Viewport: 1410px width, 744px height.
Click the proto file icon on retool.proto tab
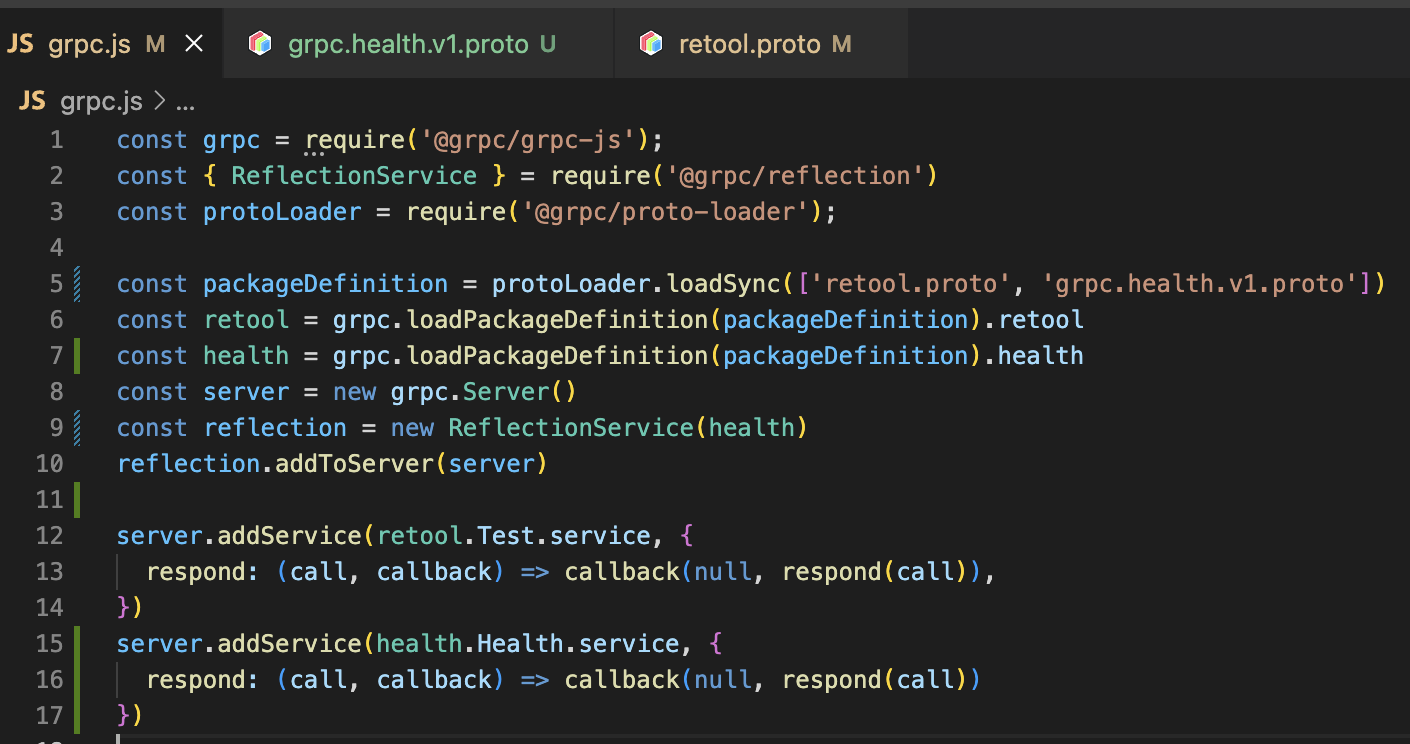[651, 44]
